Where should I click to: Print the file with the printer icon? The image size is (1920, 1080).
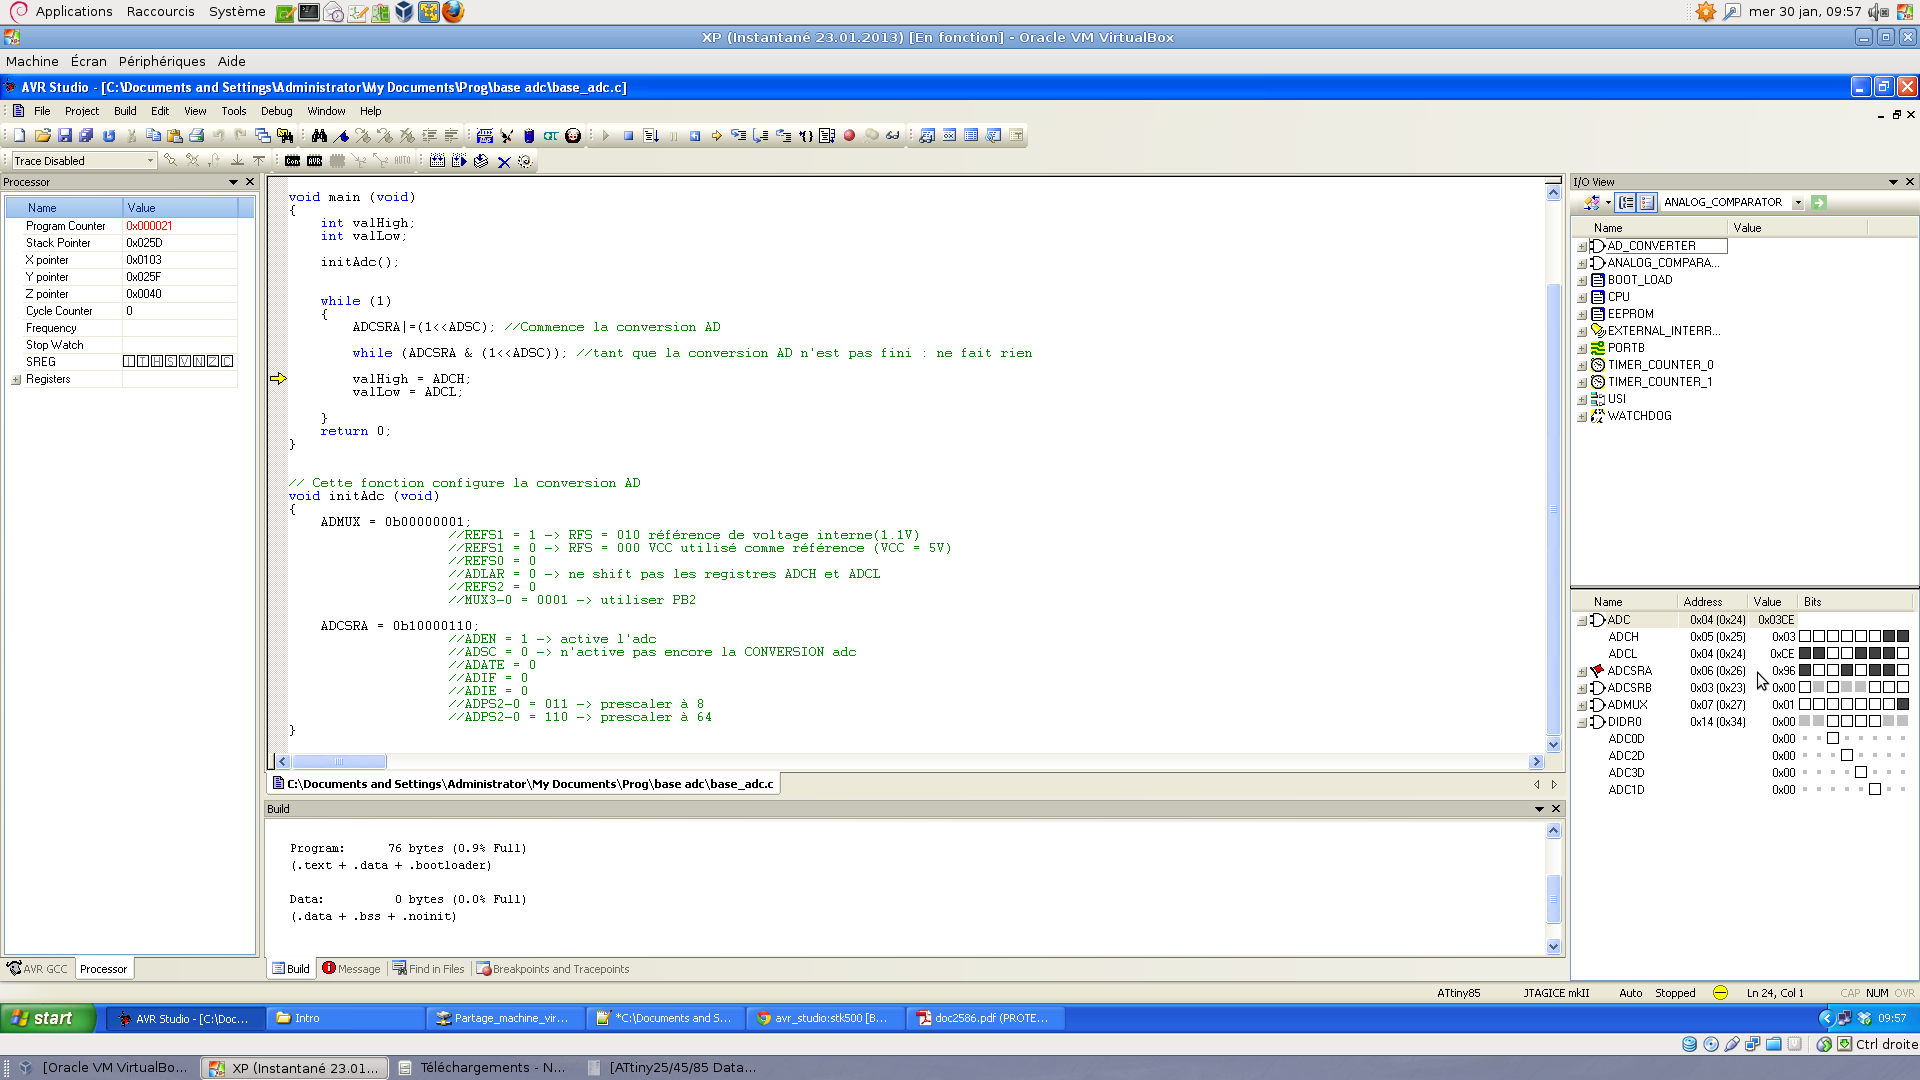coord(197,136)
